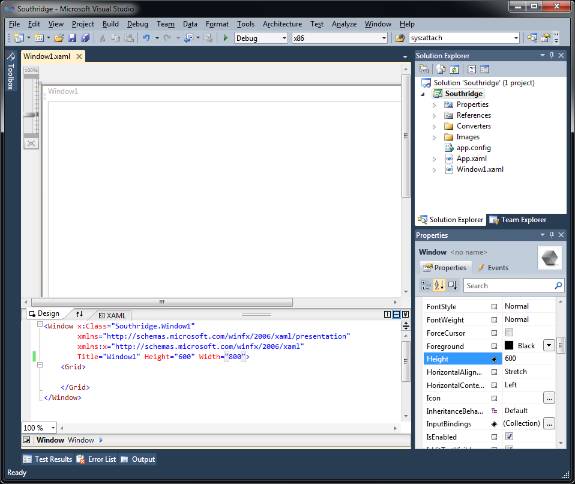Open the x86 platform dropdown
Viewport: 575px width, 484px height.
tap(384, 38)
